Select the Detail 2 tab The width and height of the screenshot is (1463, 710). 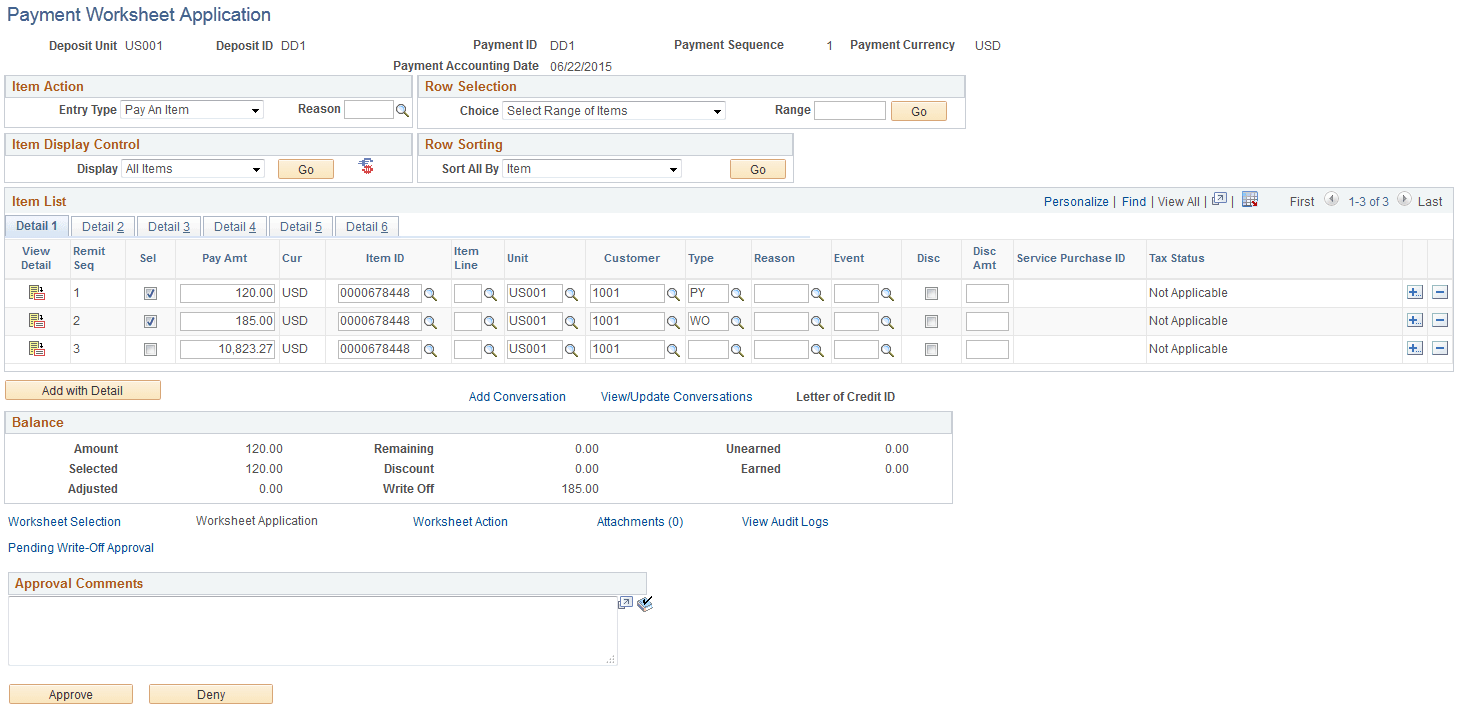[102, 226]
